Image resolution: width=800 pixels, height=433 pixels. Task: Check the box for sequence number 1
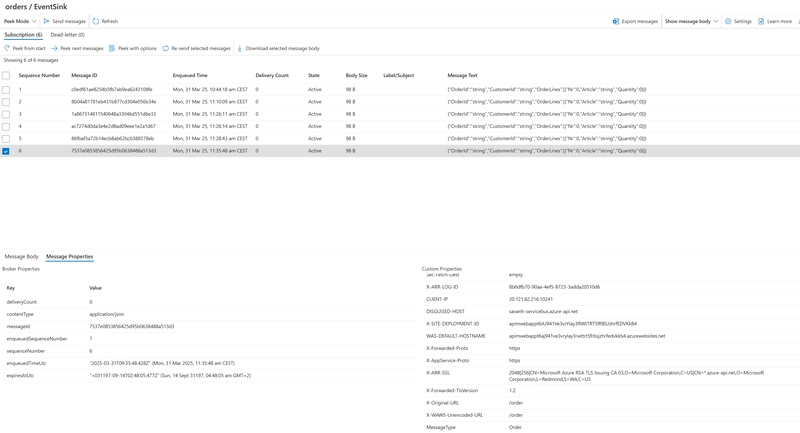click(x=6, y=90)
